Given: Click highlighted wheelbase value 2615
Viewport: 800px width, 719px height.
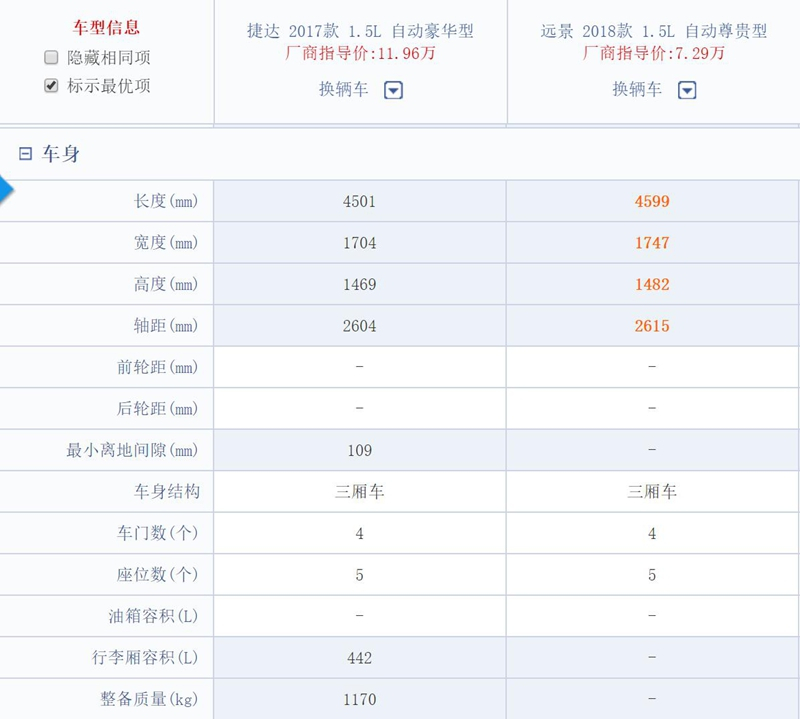Looking at the screenshot, I should (652, 326).
